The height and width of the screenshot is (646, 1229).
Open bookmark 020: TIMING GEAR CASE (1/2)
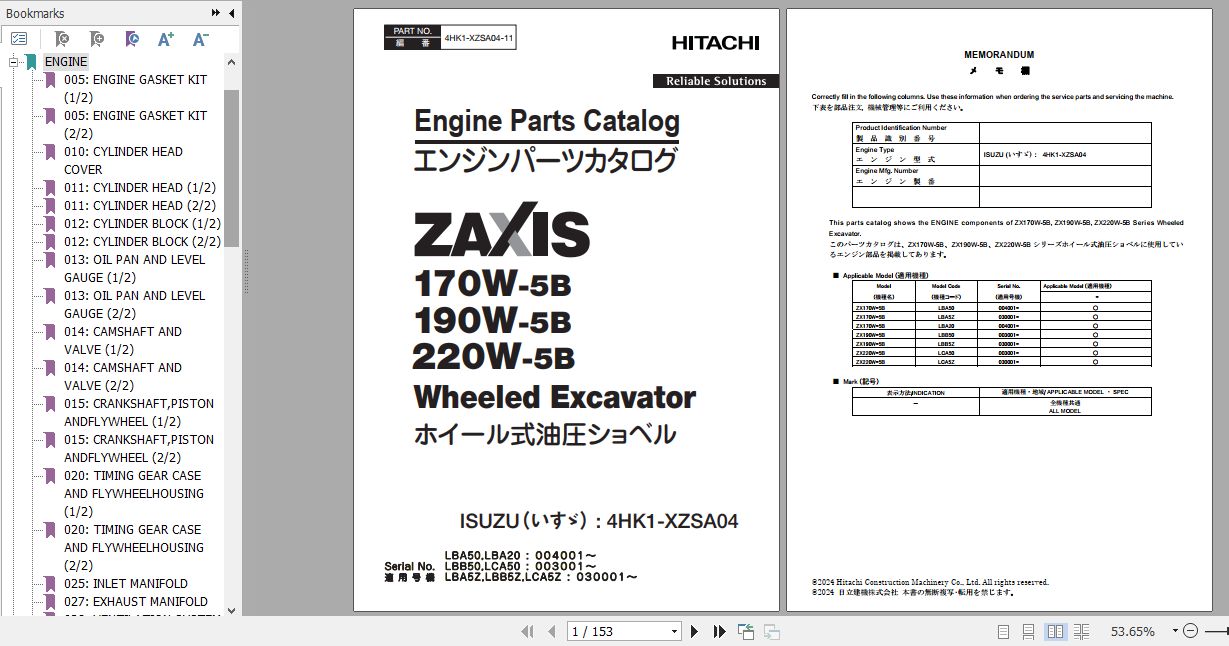[x=134, y=494]
